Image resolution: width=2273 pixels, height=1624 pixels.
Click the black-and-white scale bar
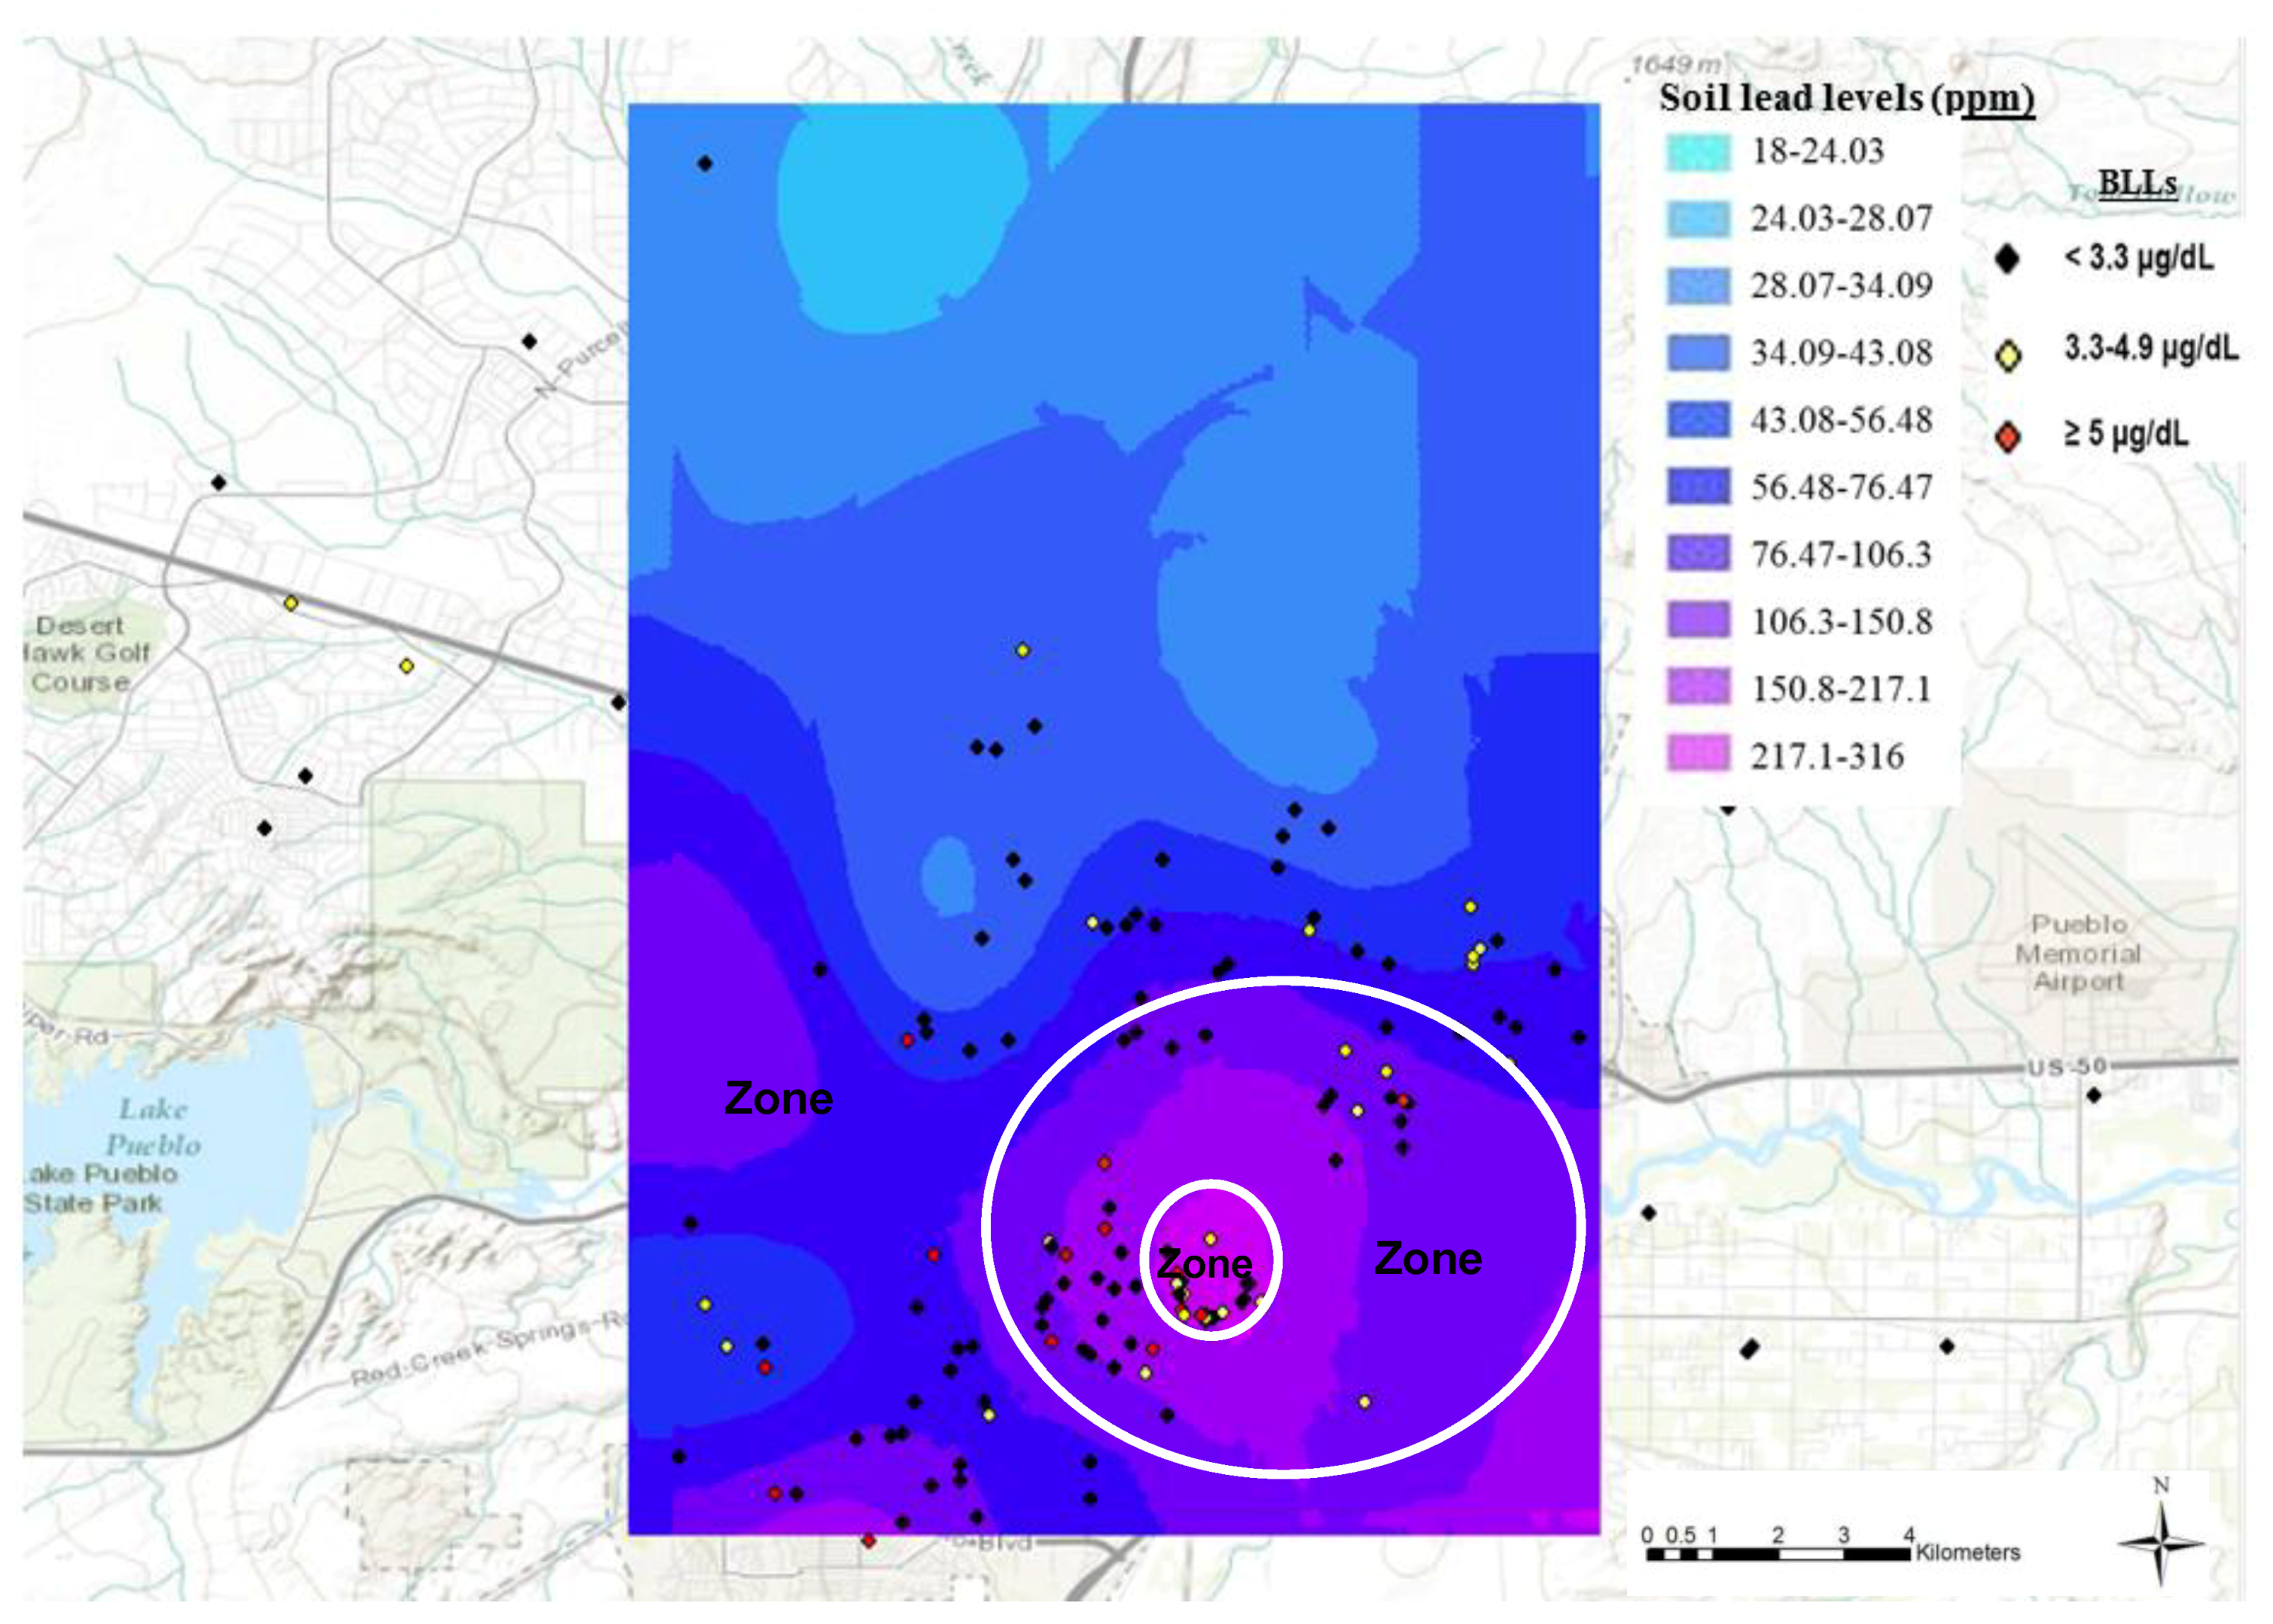tap(1778, 1554)
